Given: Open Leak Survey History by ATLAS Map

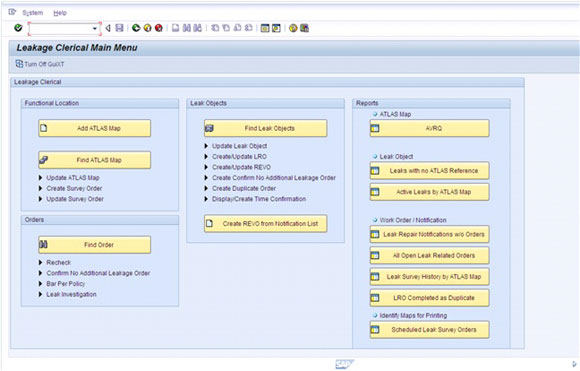Looking at the screenshot, I should click(x=429, y=277).
